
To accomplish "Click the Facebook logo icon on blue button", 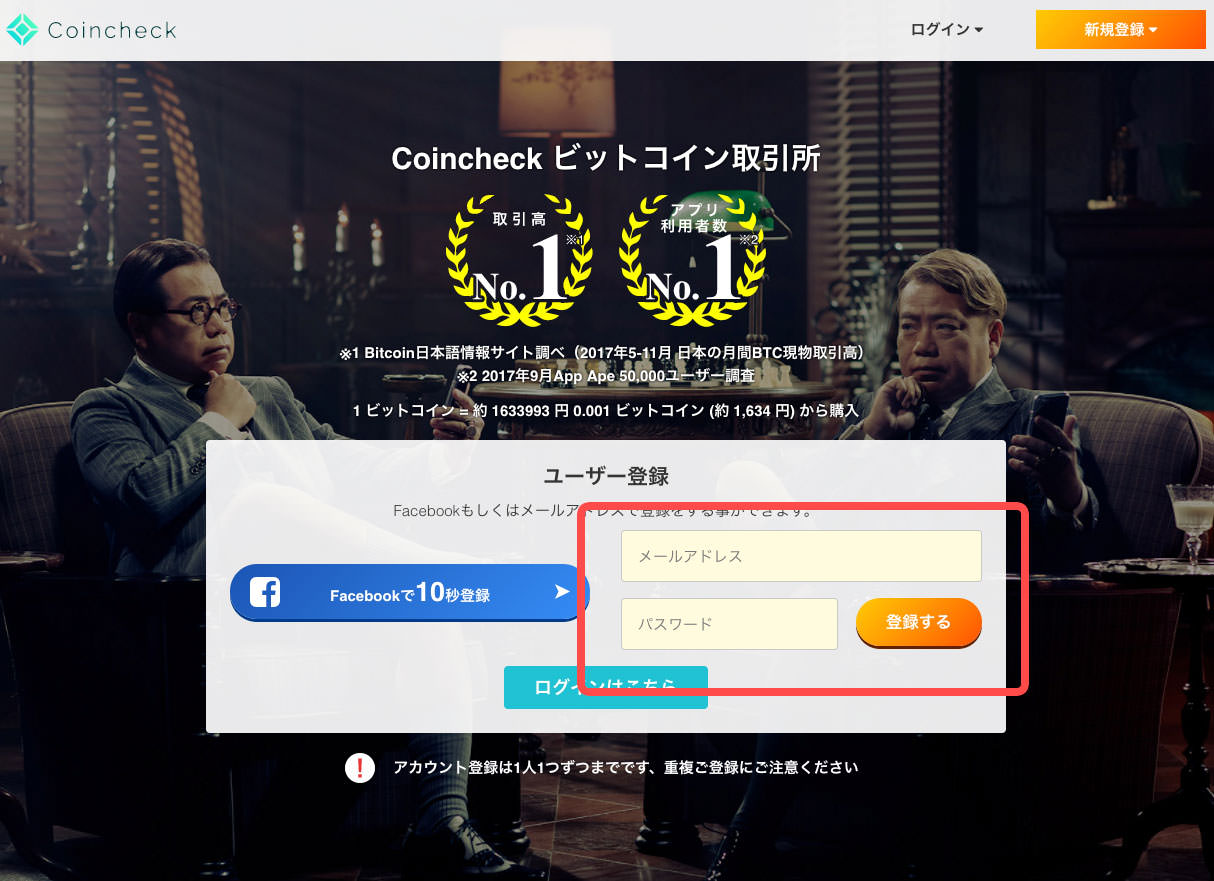I will (264, 592).
